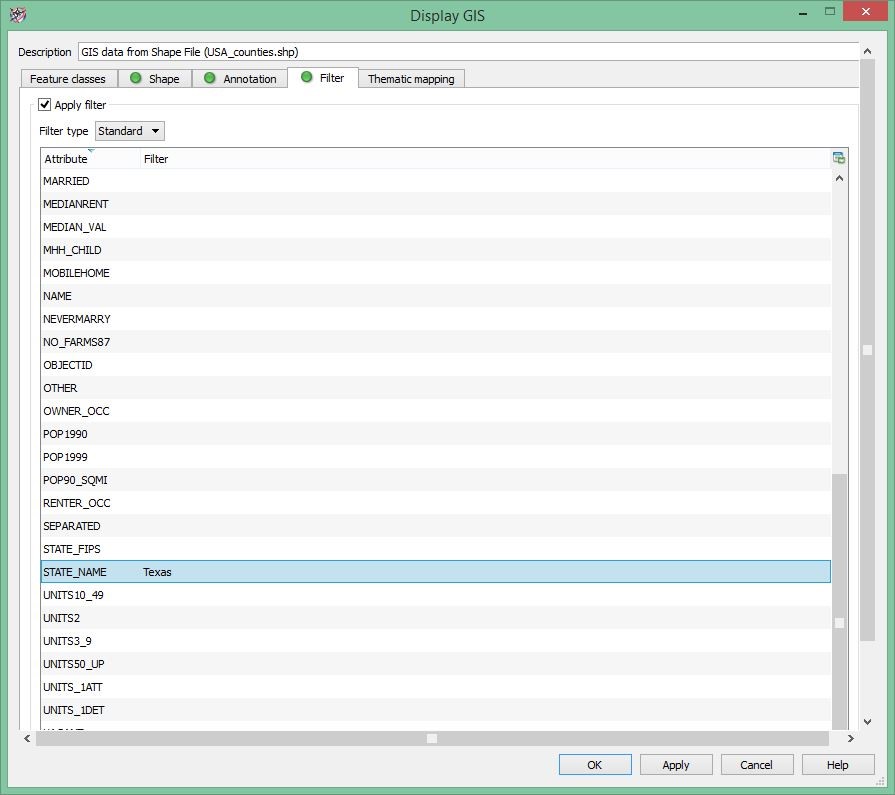895x795 pixels.
Task: Open the Thematic mapping tab
Action: pos(410,79)
